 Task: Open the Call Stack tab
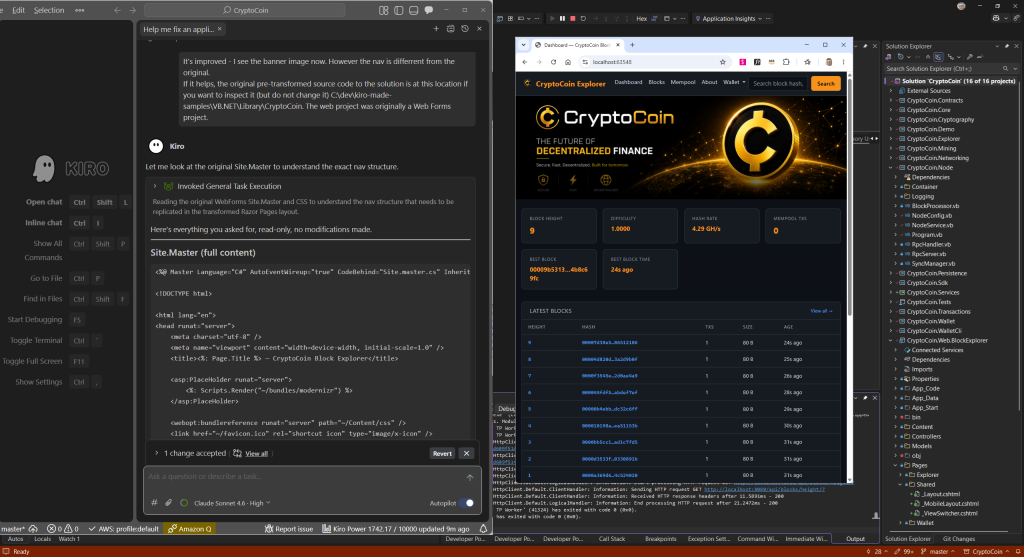(x=612, y=539)
